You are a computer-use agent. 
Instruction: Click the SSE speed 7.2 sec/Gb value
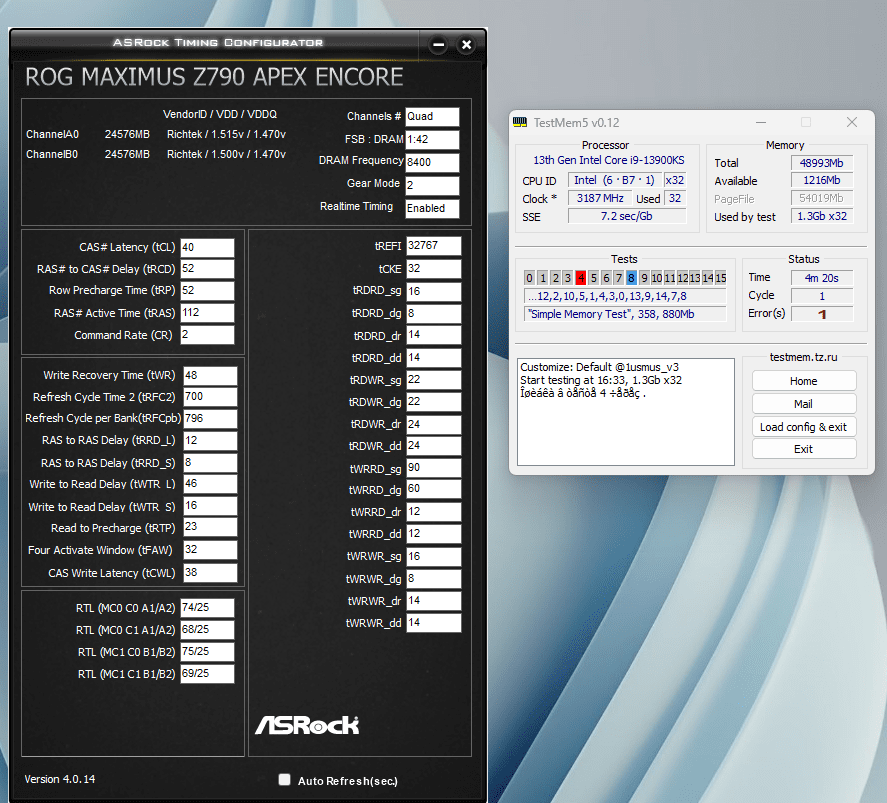coord(627,216)
